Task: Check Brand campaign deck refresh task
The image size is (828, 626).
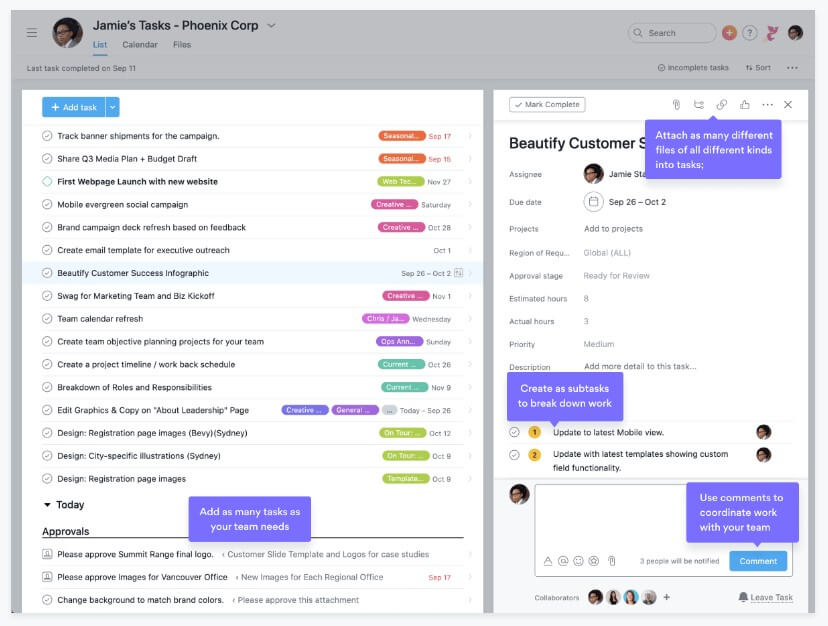Action: 47,227
